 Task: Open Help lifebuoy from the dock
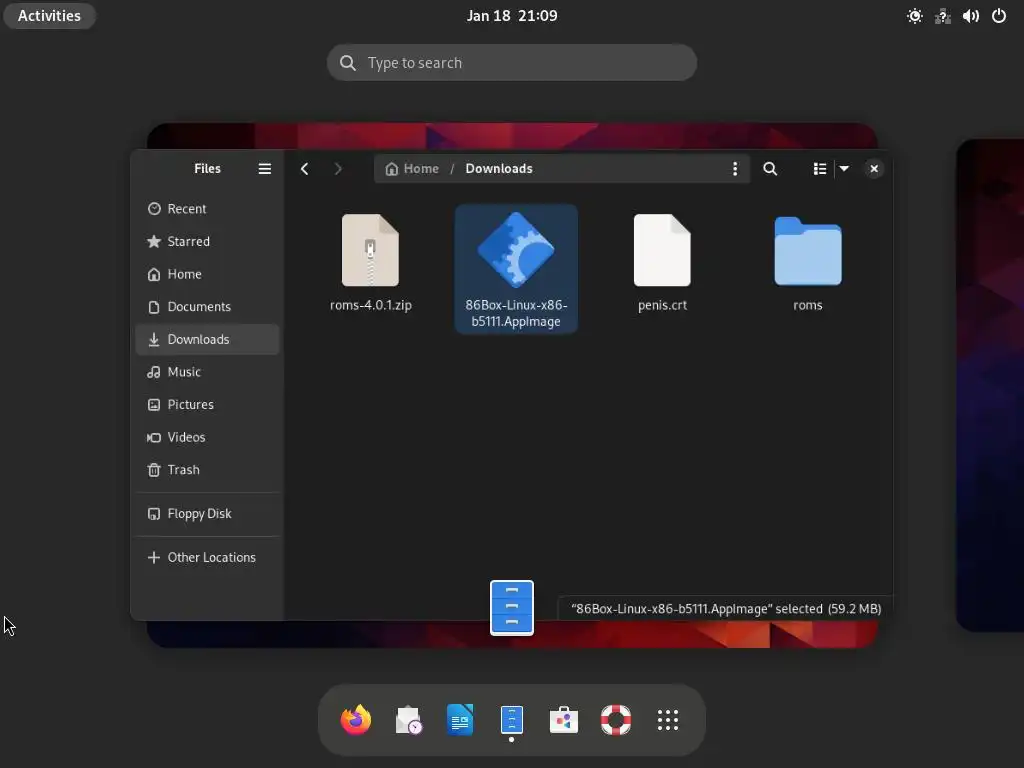click(x=616, y=720)
